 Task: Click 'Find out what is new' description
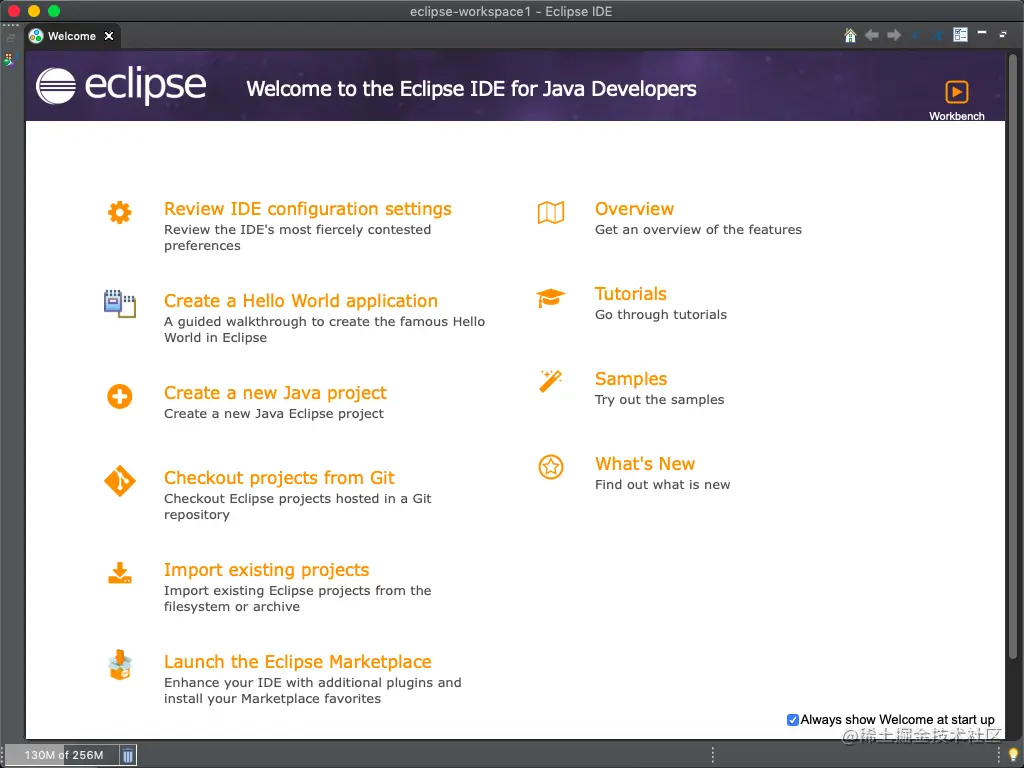click(x=662, y=485)
